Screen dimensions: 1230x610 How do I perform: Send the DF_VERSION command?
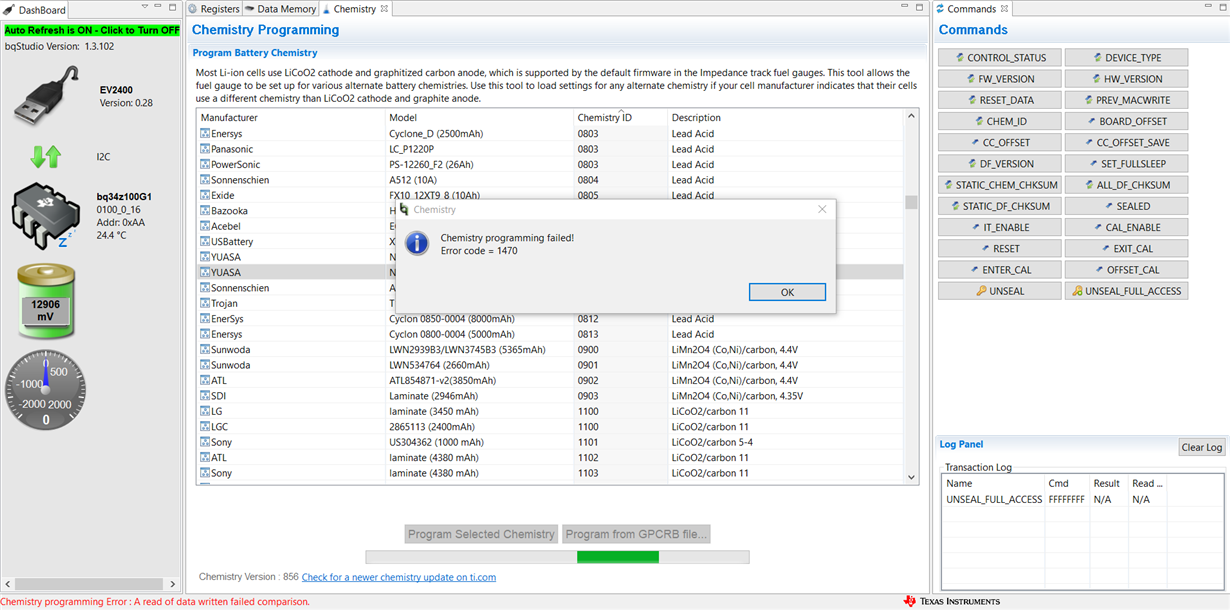point(999,164)
